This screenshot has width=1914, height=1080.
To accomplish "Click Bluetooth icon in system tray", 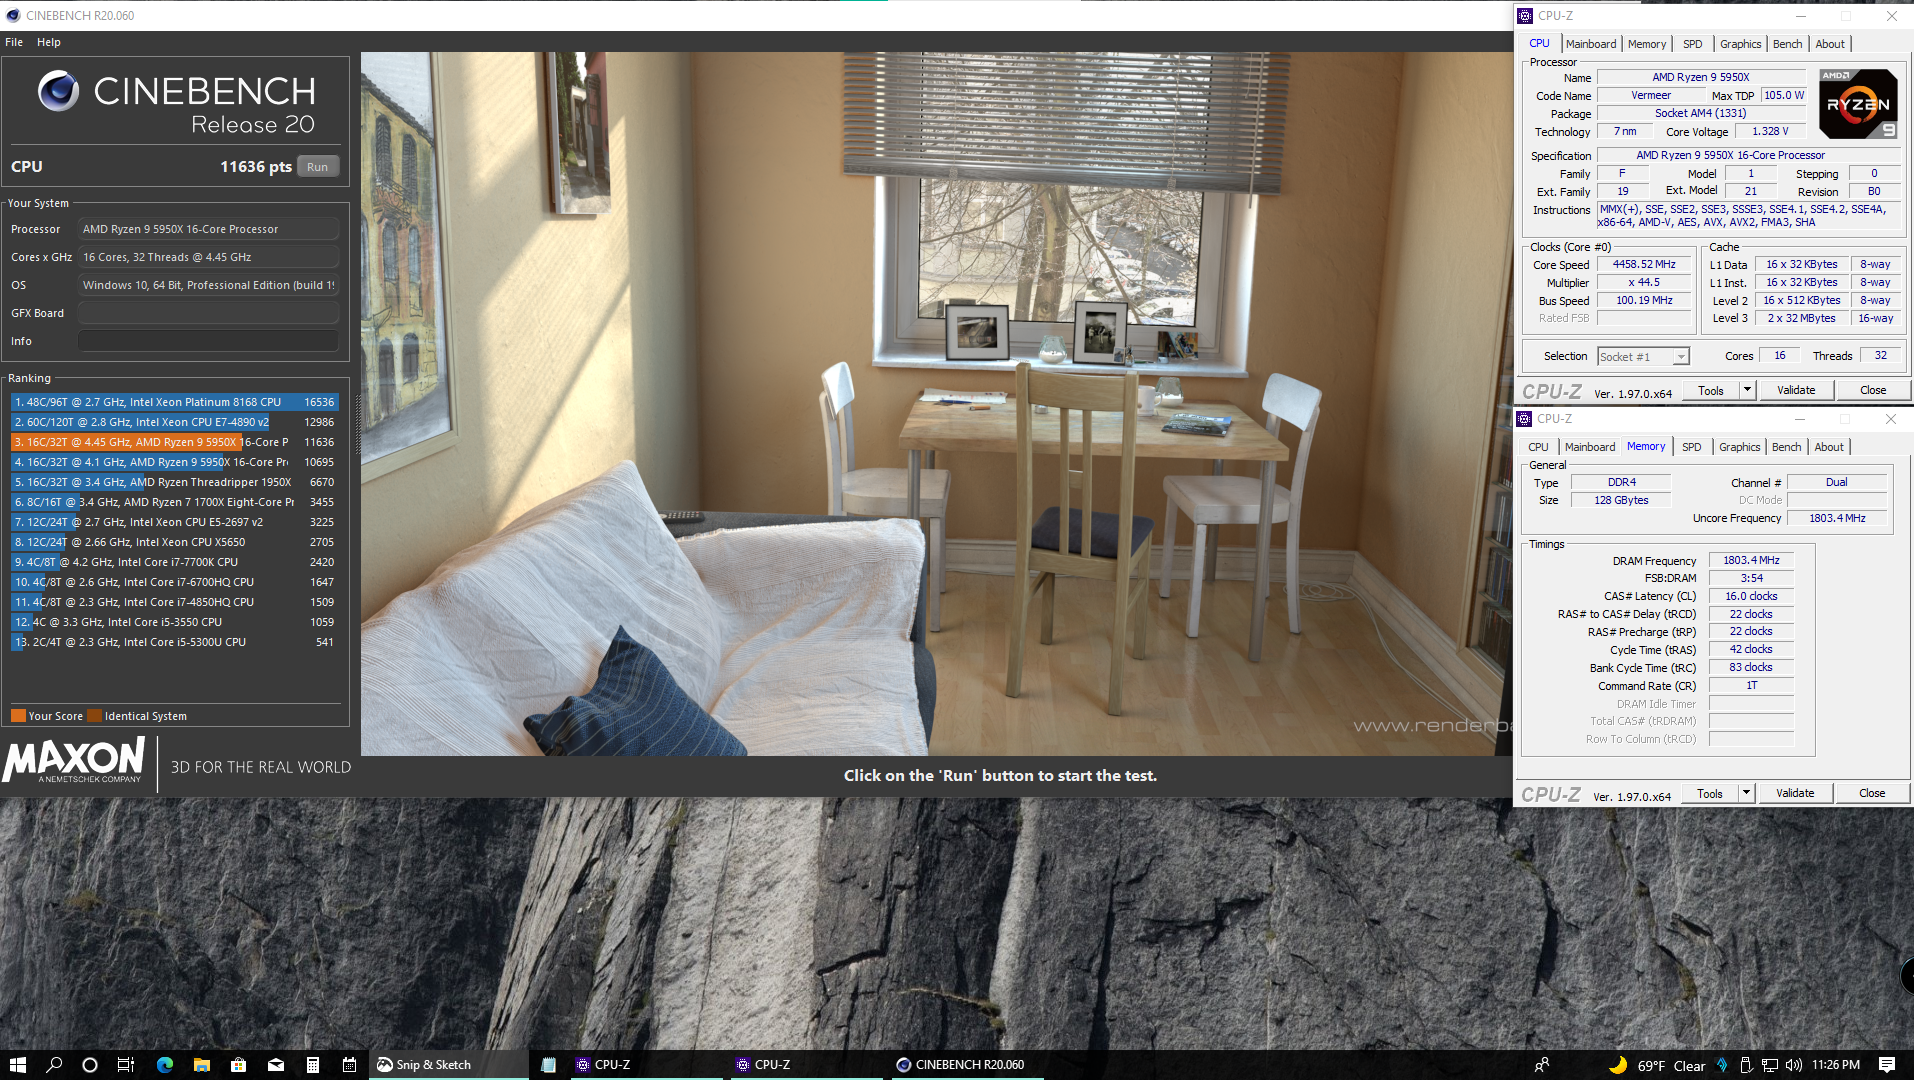I will click(x=1722, y=1065).
